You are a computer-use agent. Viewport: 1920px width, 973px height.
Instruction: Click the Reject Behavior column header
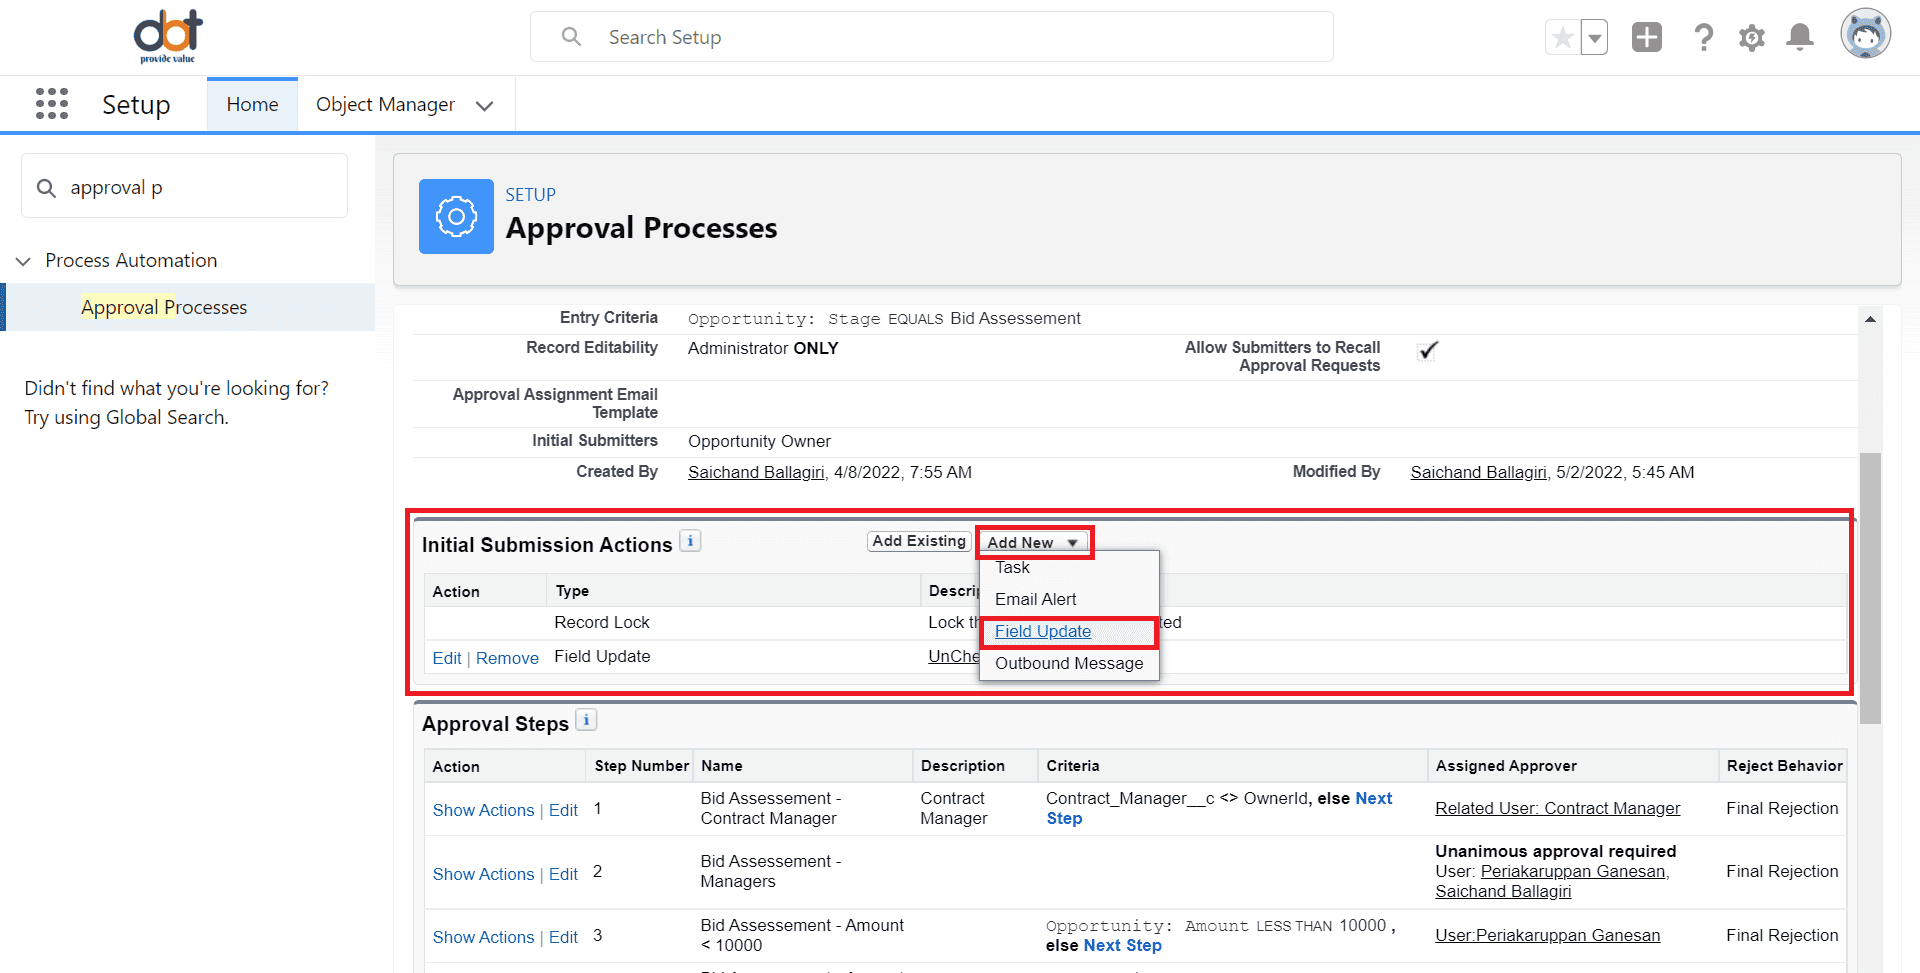click(x=1784, y=765)
